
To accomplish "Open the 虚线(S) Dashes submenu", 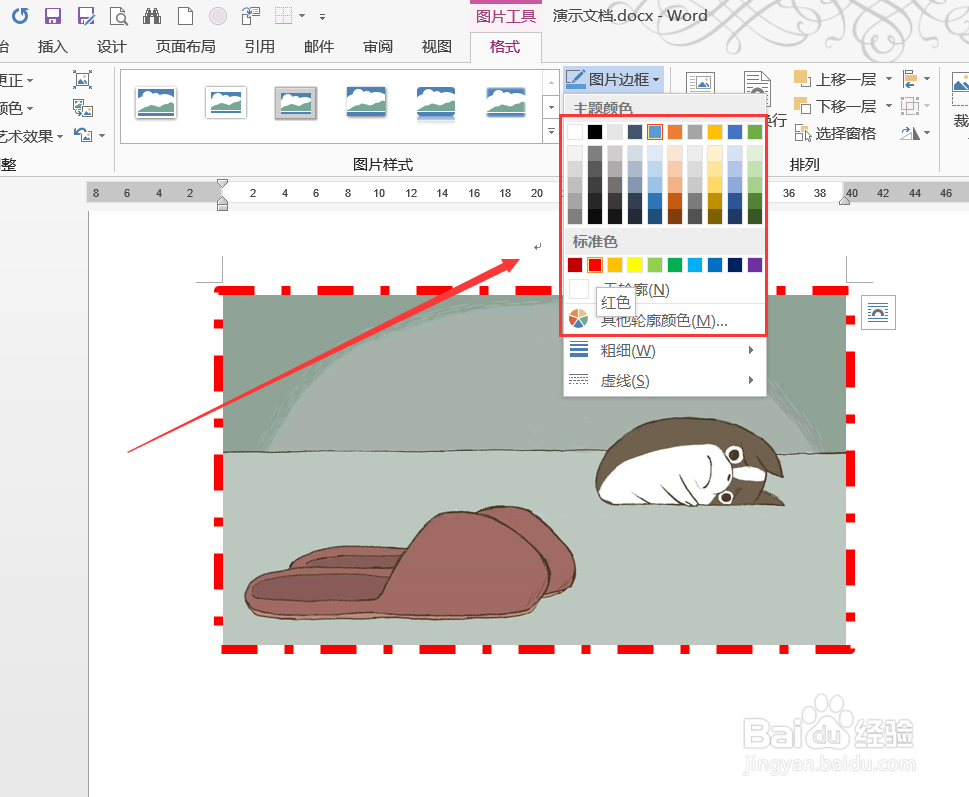I will 665,381.
